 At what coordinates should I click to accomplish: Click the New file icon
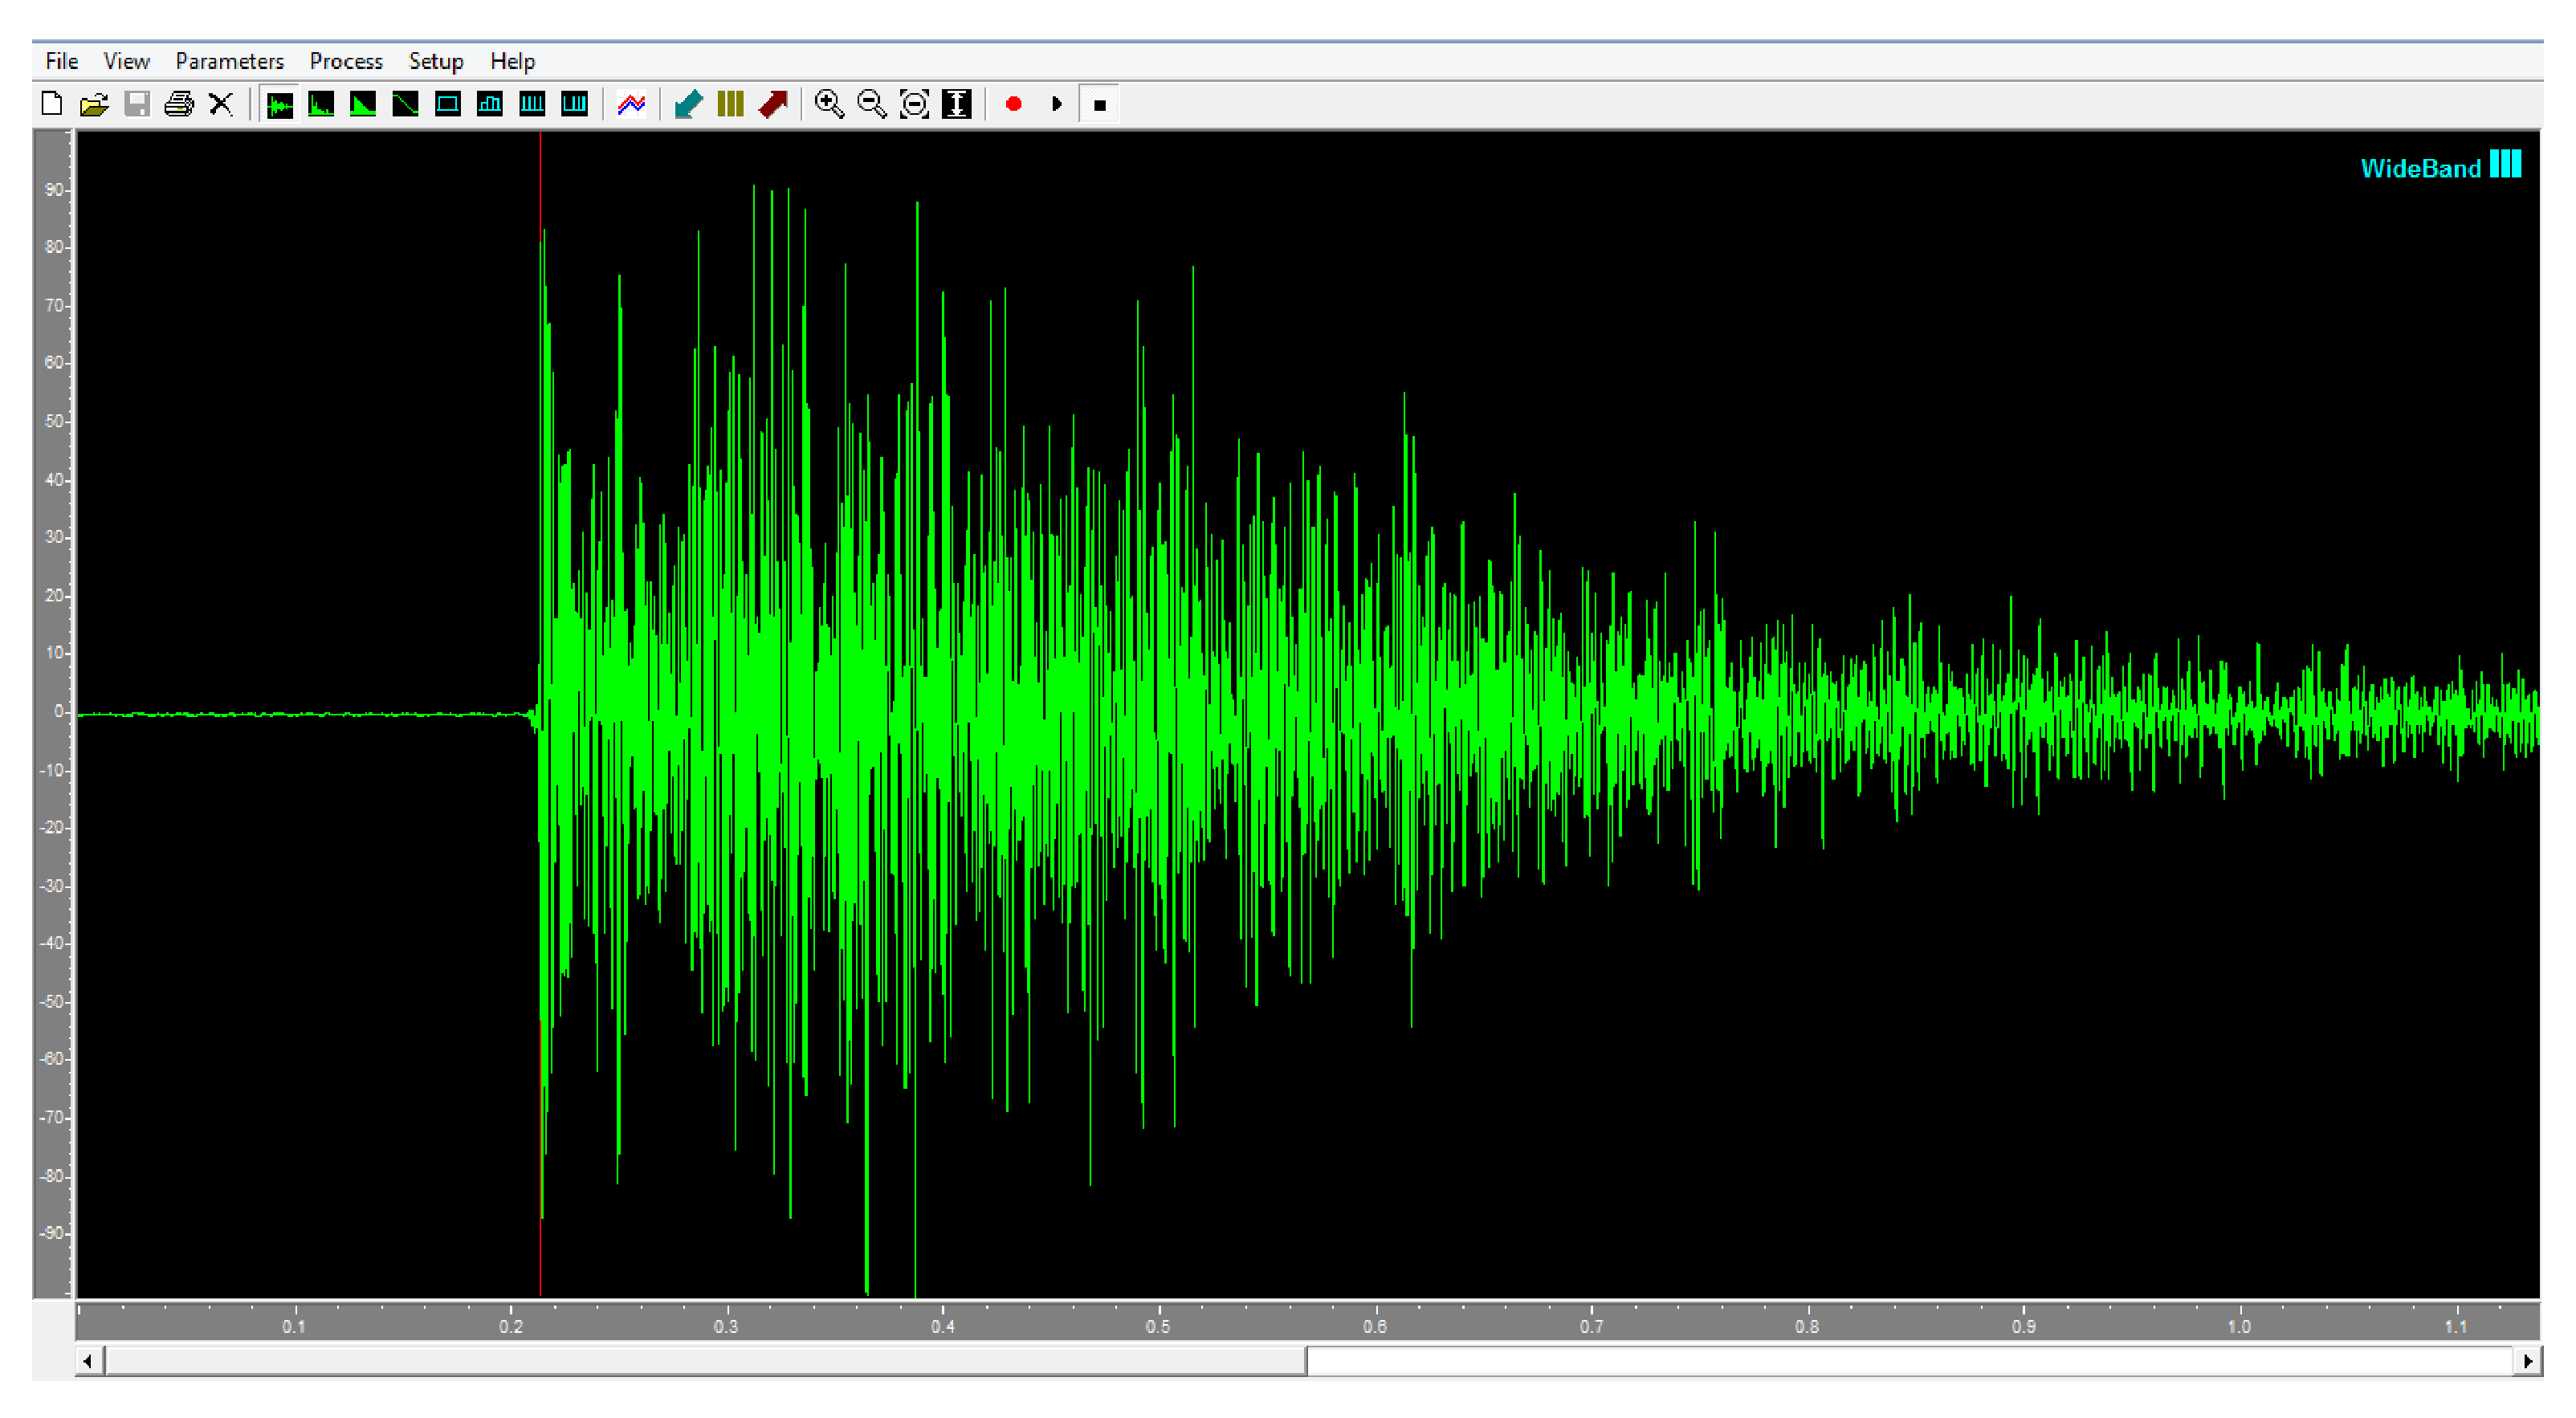(x=52, y=104)
